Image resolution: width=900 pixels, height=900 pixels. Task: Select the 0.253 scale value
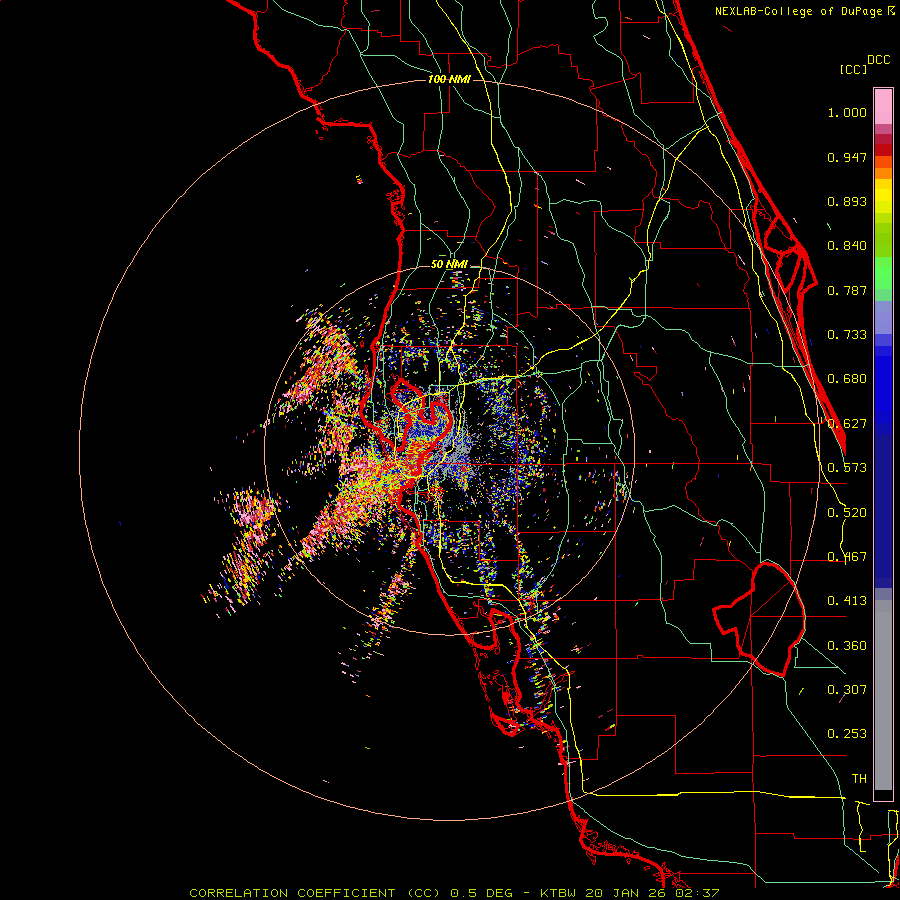[847, 734]
